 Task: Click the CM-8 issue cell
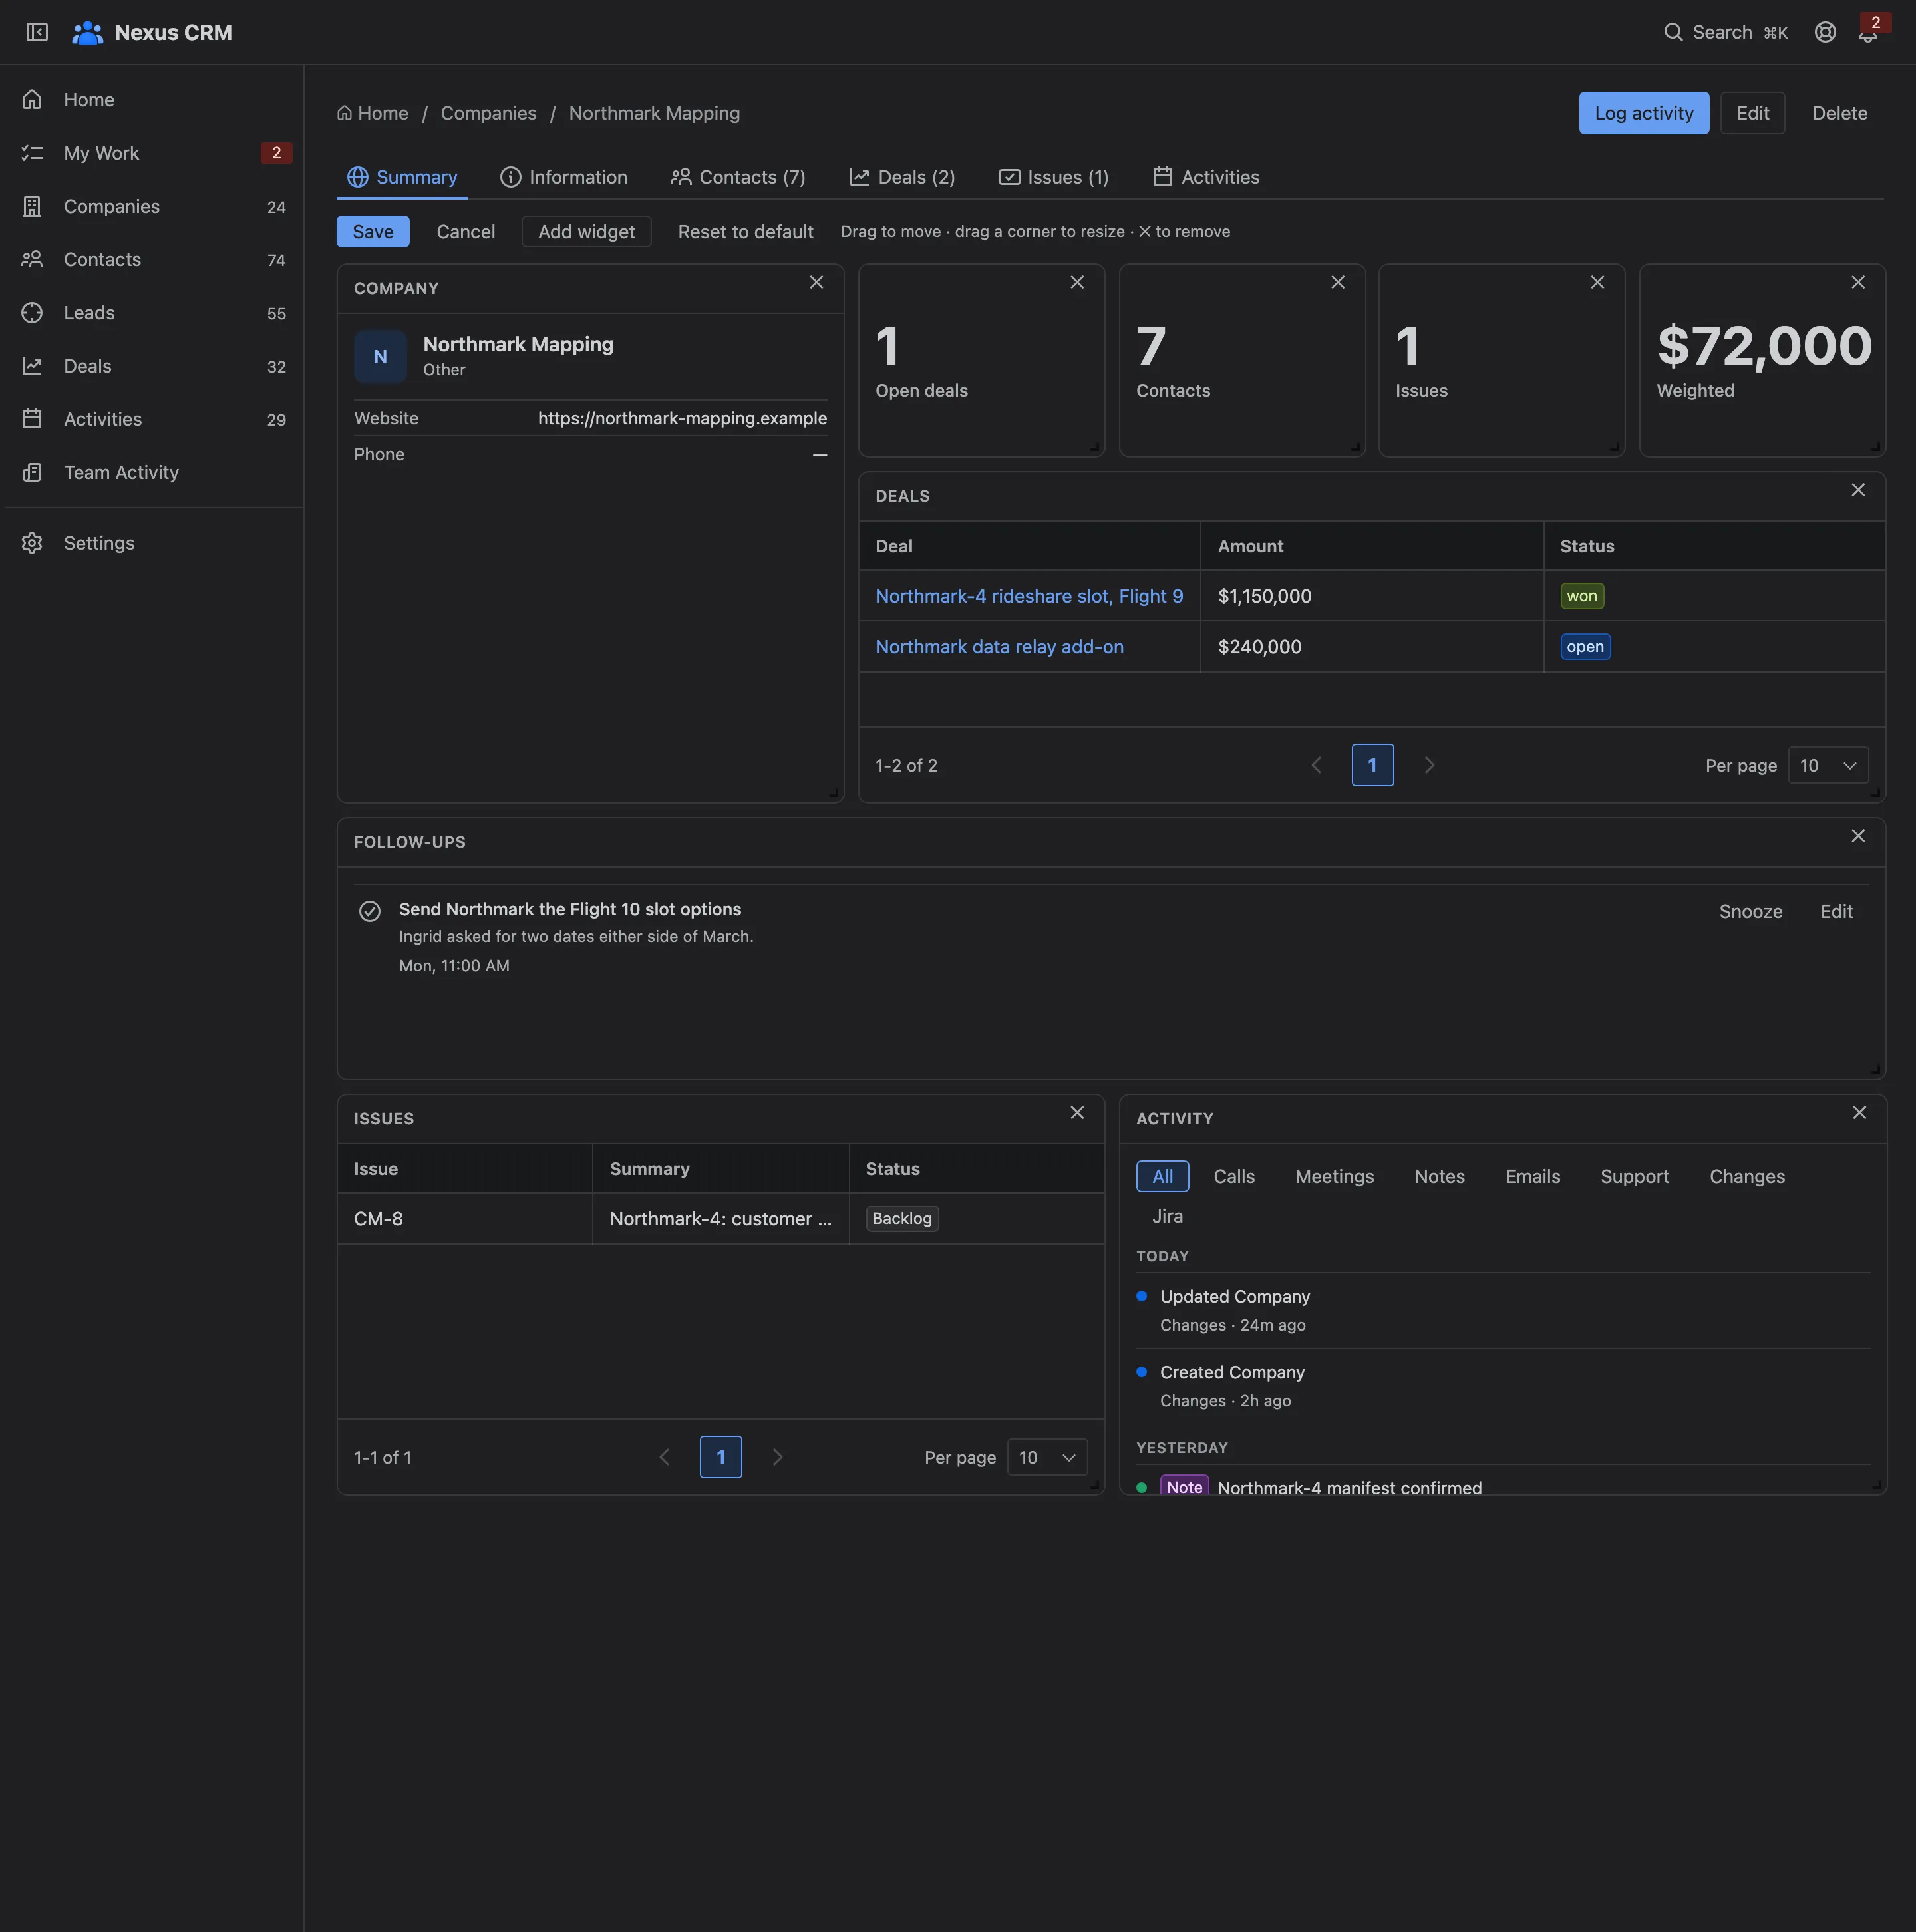(x=465, y=1219)
